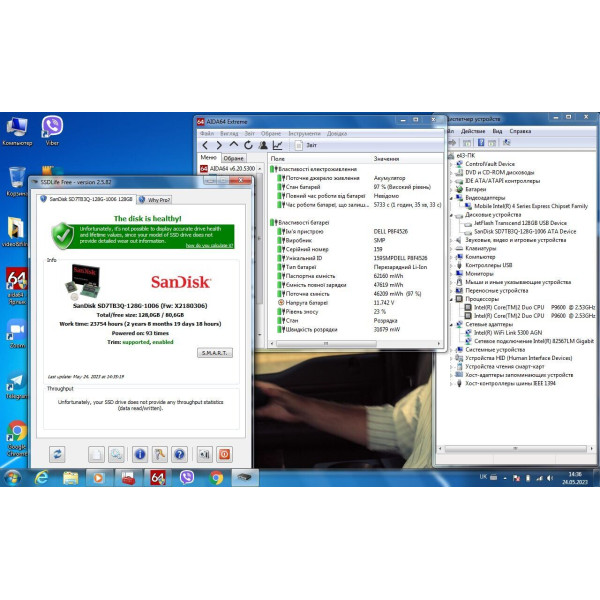This screenshot has width=600, height=600.
Task: Click UK language indicator in system tray
Action: point(483,476)
